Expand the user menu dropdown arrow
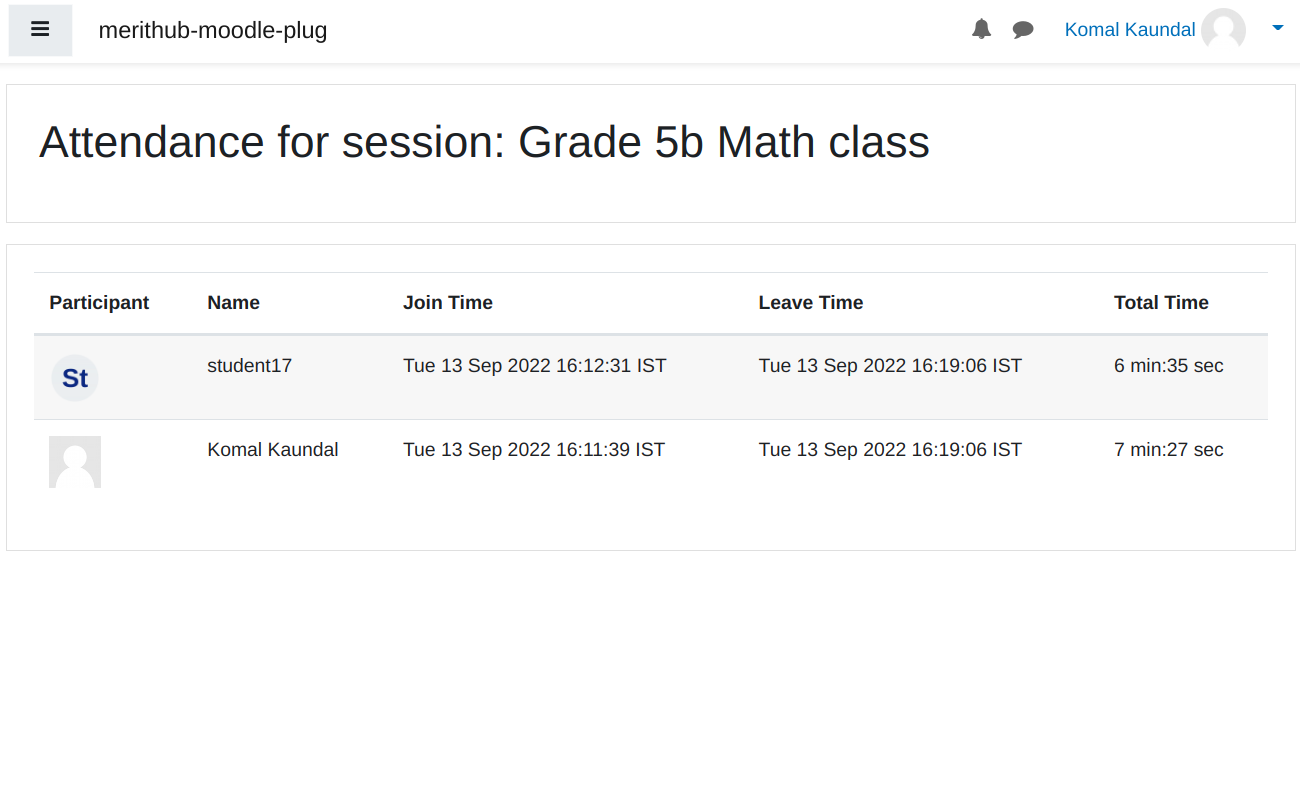The height and width of the screenshot is (804, 1300). 1277,29
